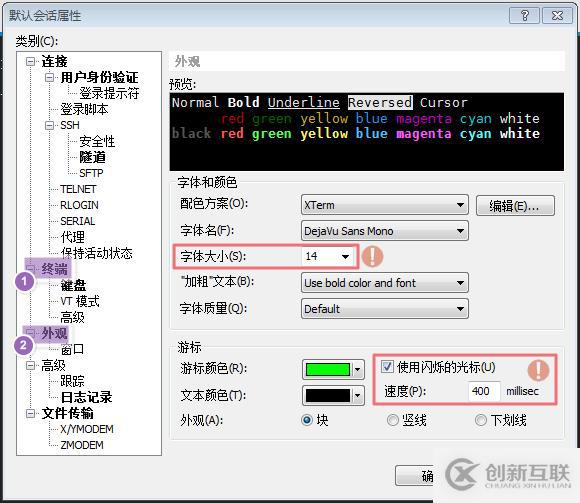Select X/YMODEM category
580x503 pixels.
(87, 429)
